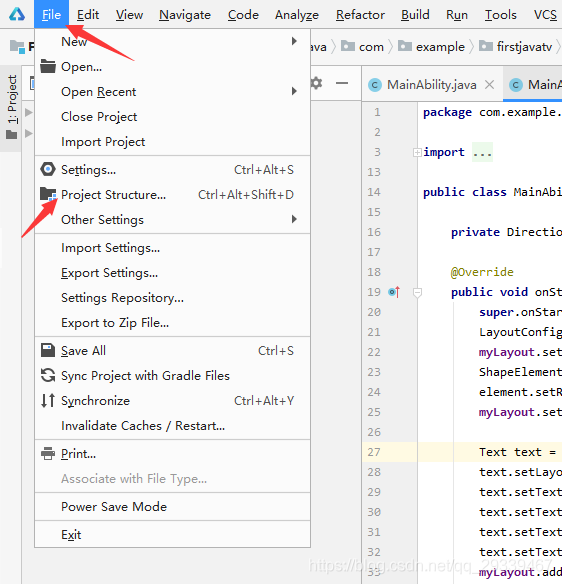Open the Refactor menu

click(360, 15)
